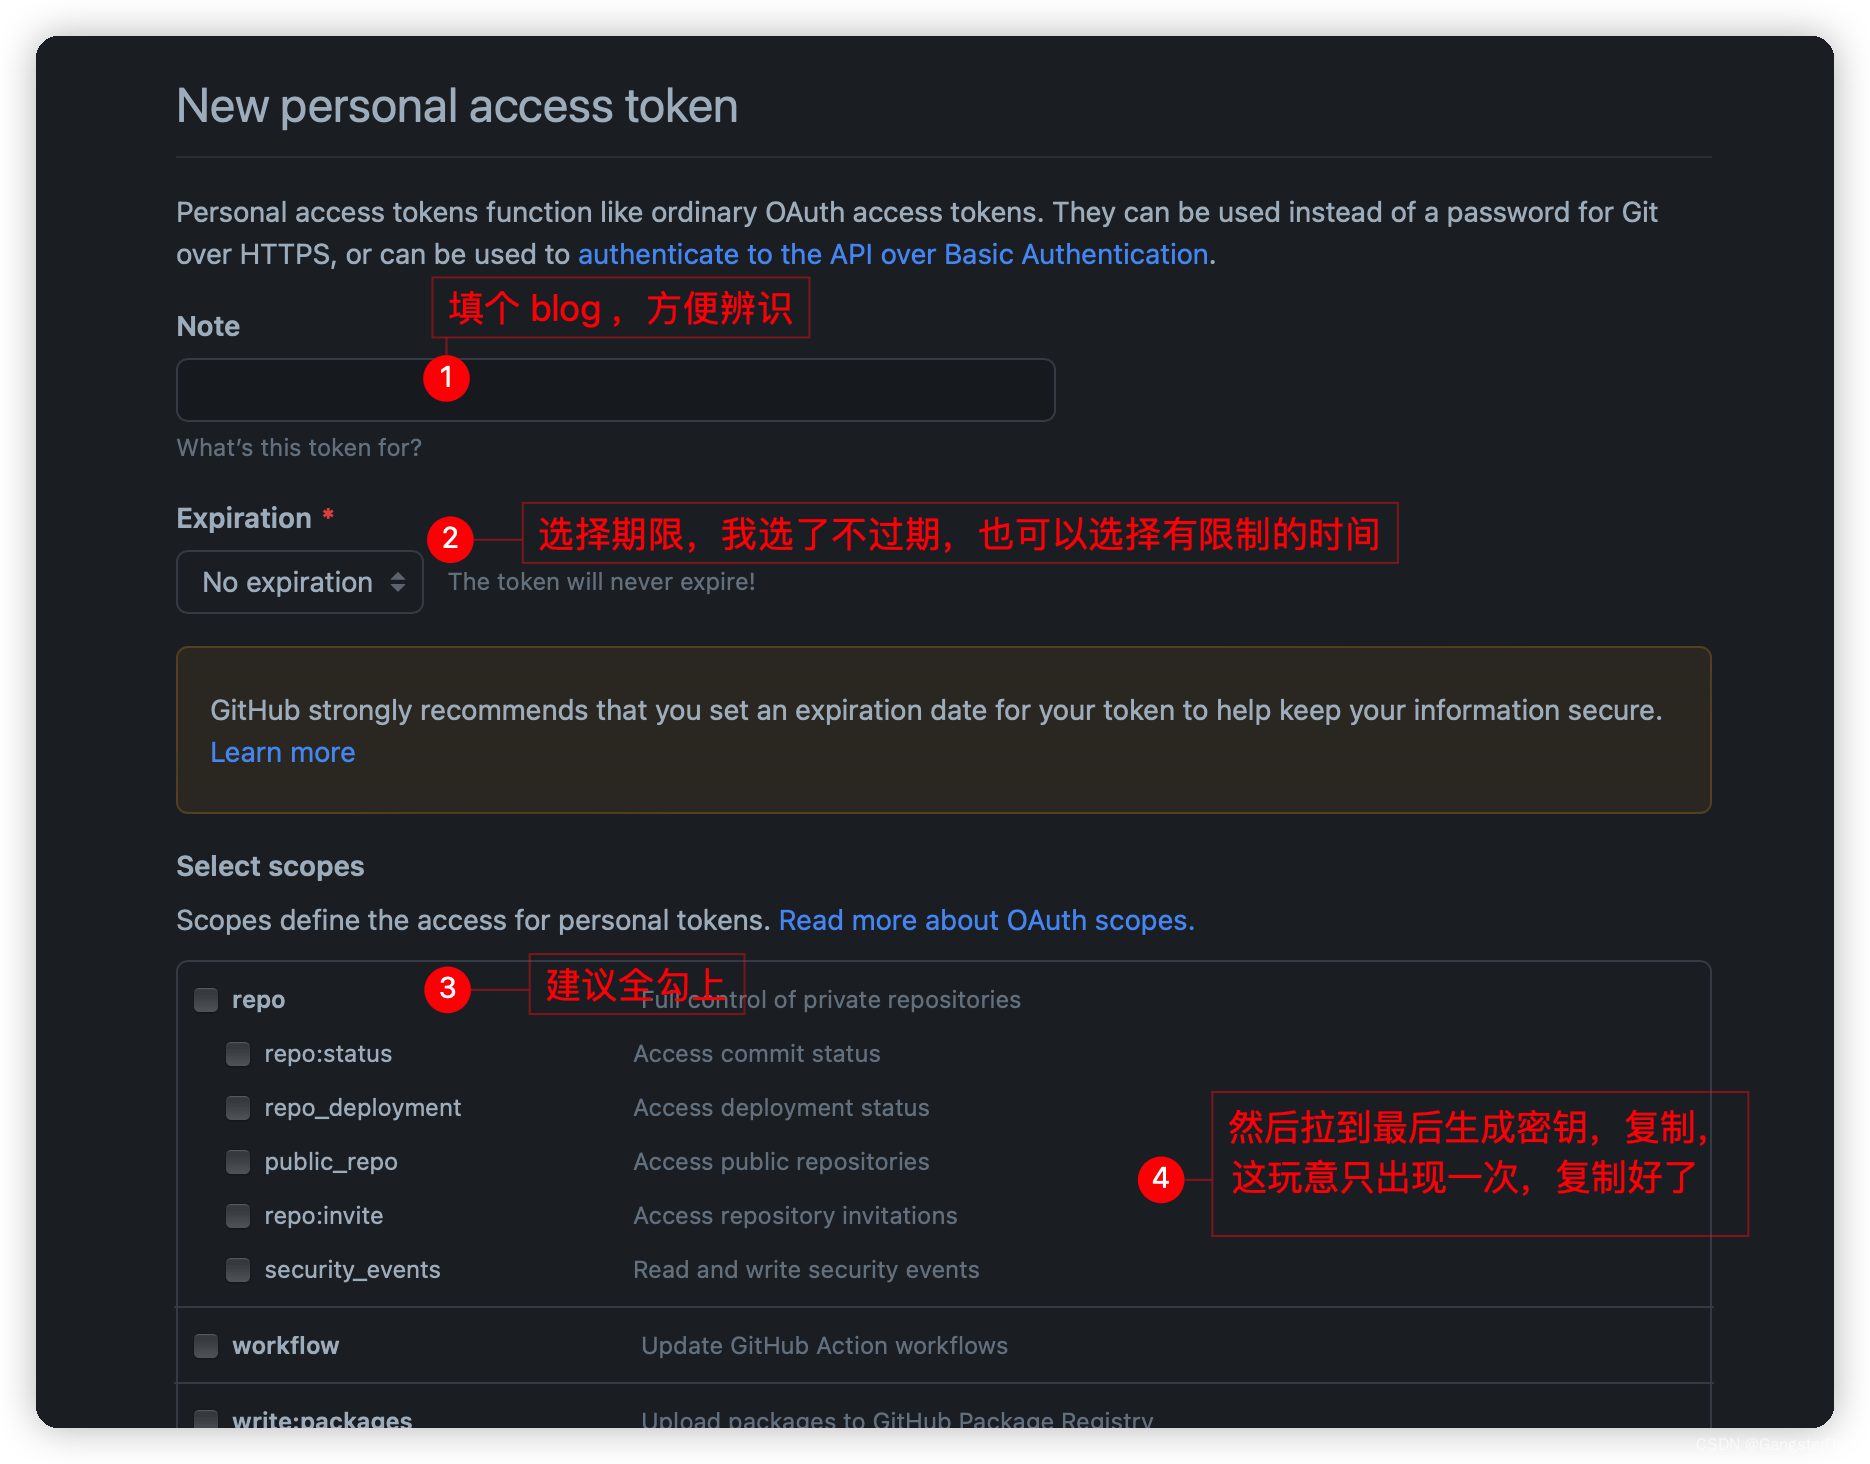Click the red required asterisk beside Expiration
The image size is (1870, 1464).
click(328, 515)
